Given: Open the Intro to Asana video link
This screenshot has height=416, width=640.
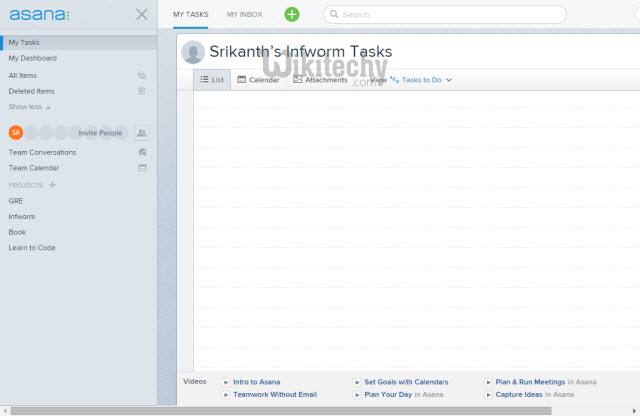Looking at the screenshot, I should point(257,382).
